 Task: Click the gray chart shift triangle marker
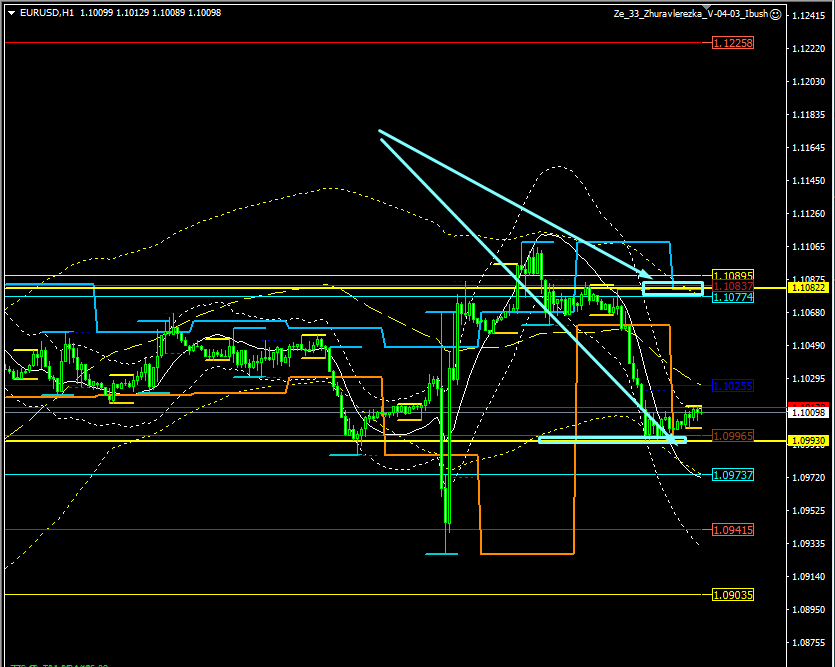pos(707,6)
